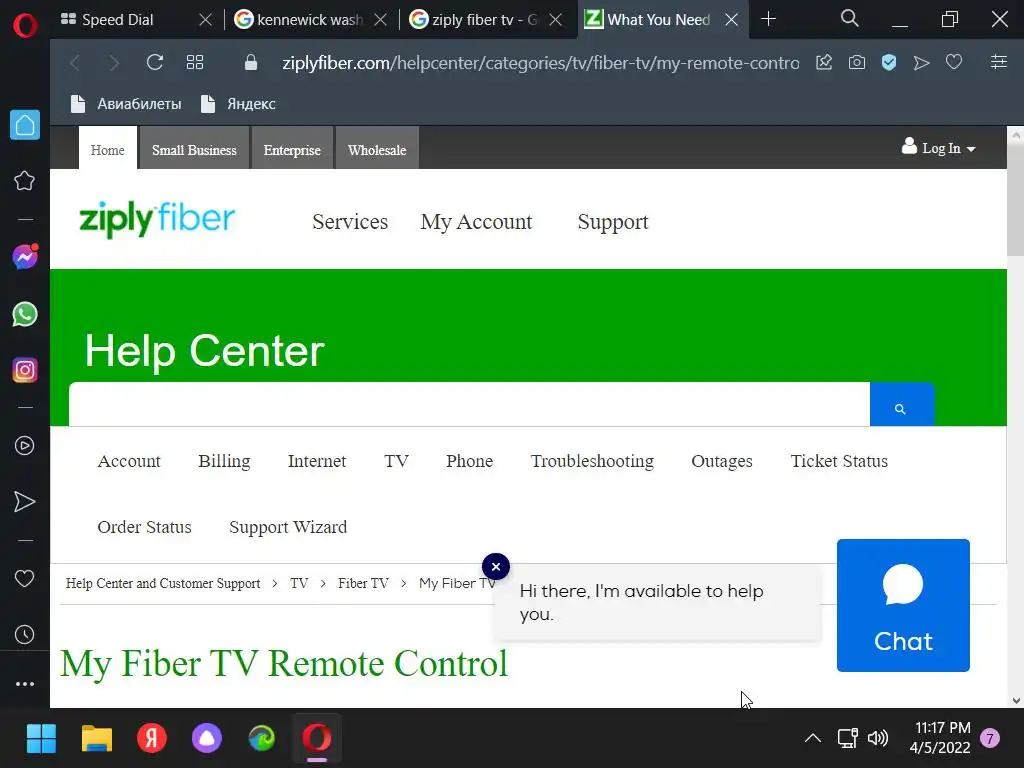1024x768 pixels.
Task: Open Yandex browser from taskbar
Action: pos(152,739)
